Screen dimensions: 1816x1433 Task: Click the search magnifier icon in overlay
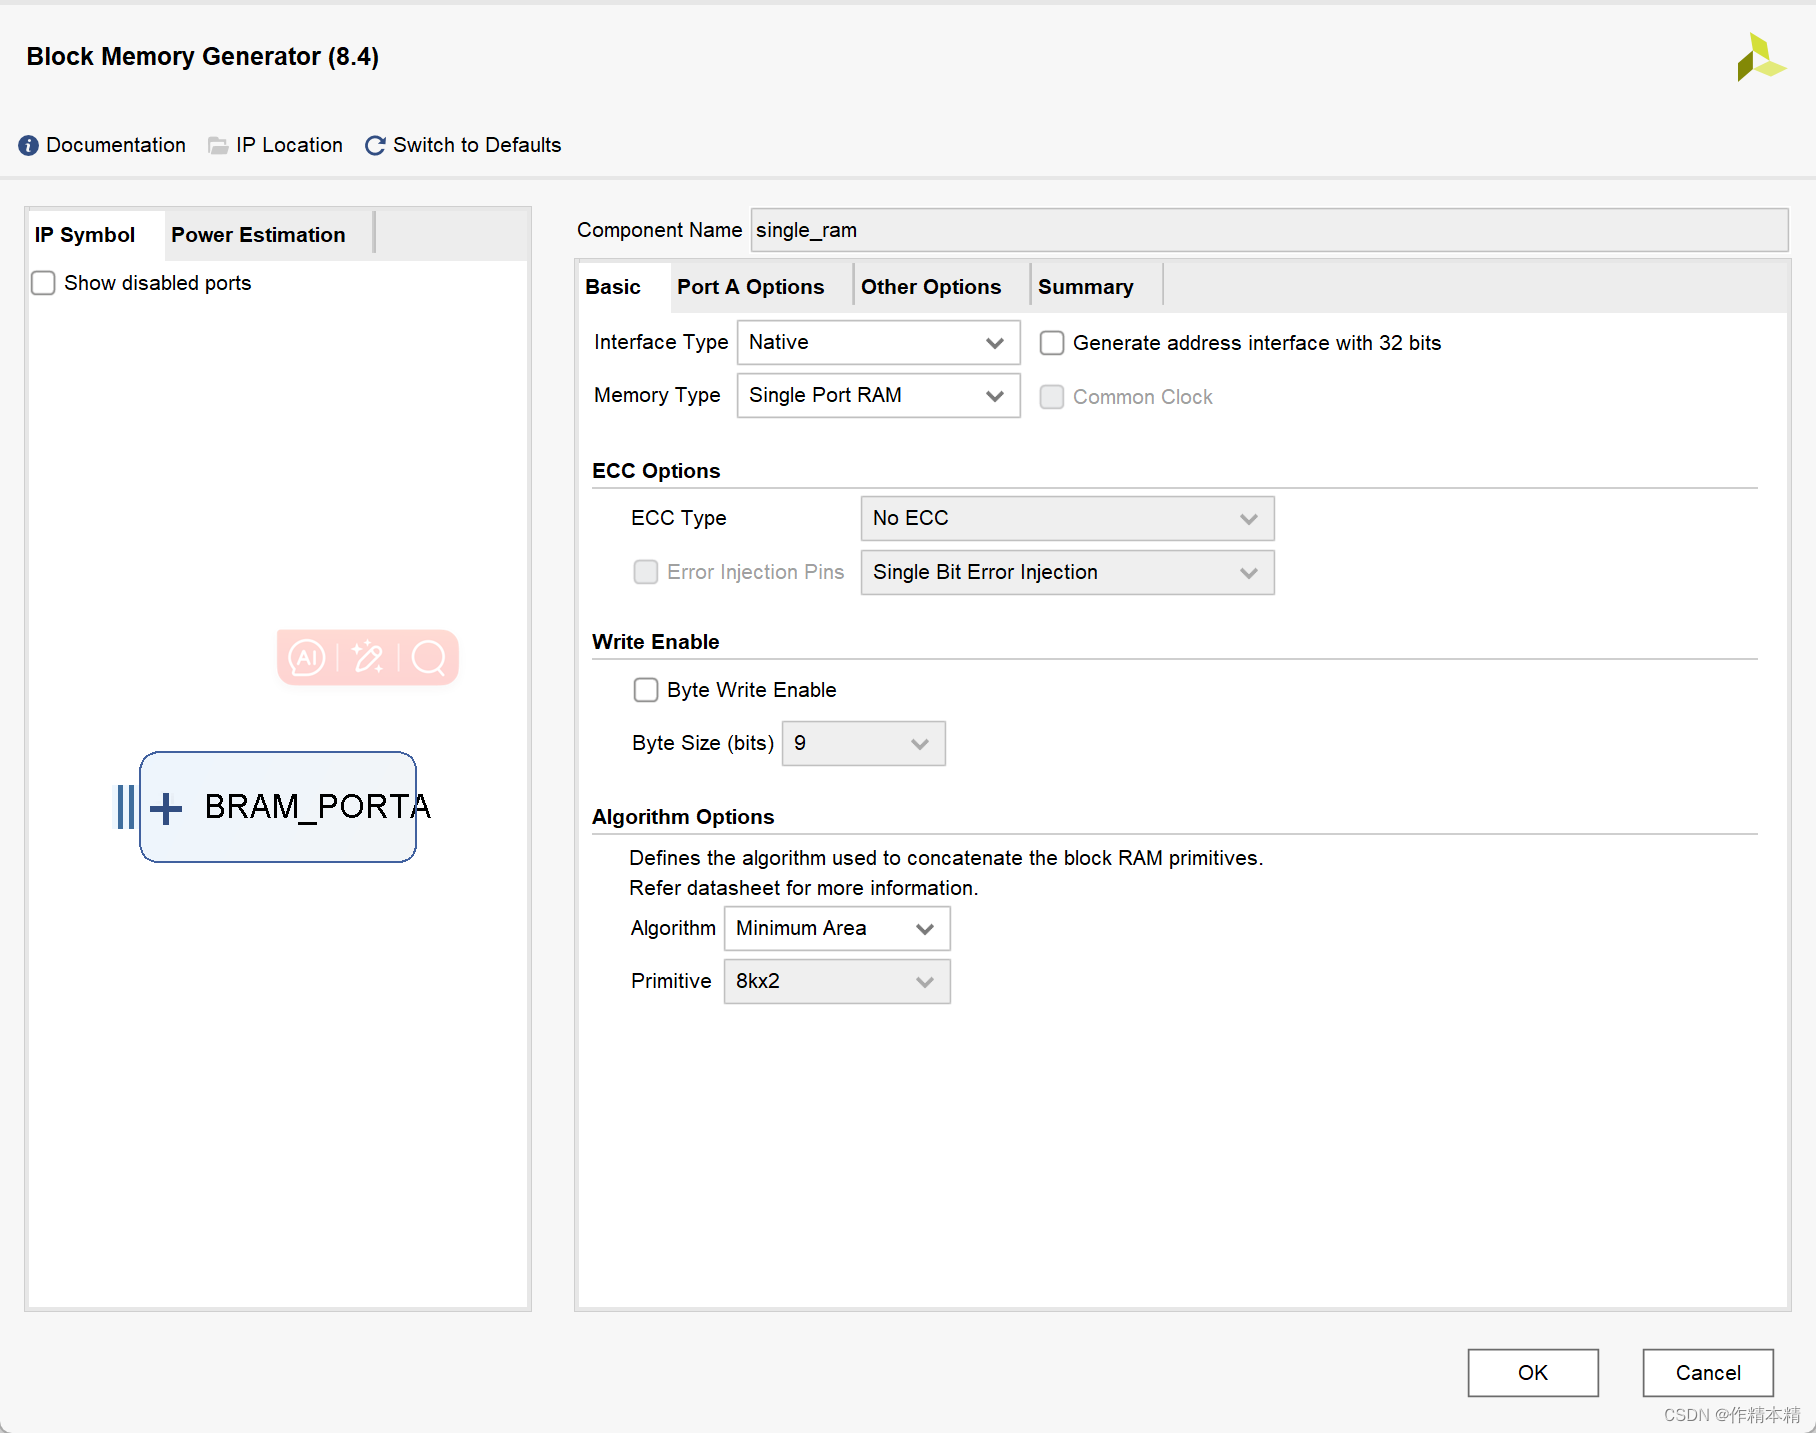(x=429, y=658)
